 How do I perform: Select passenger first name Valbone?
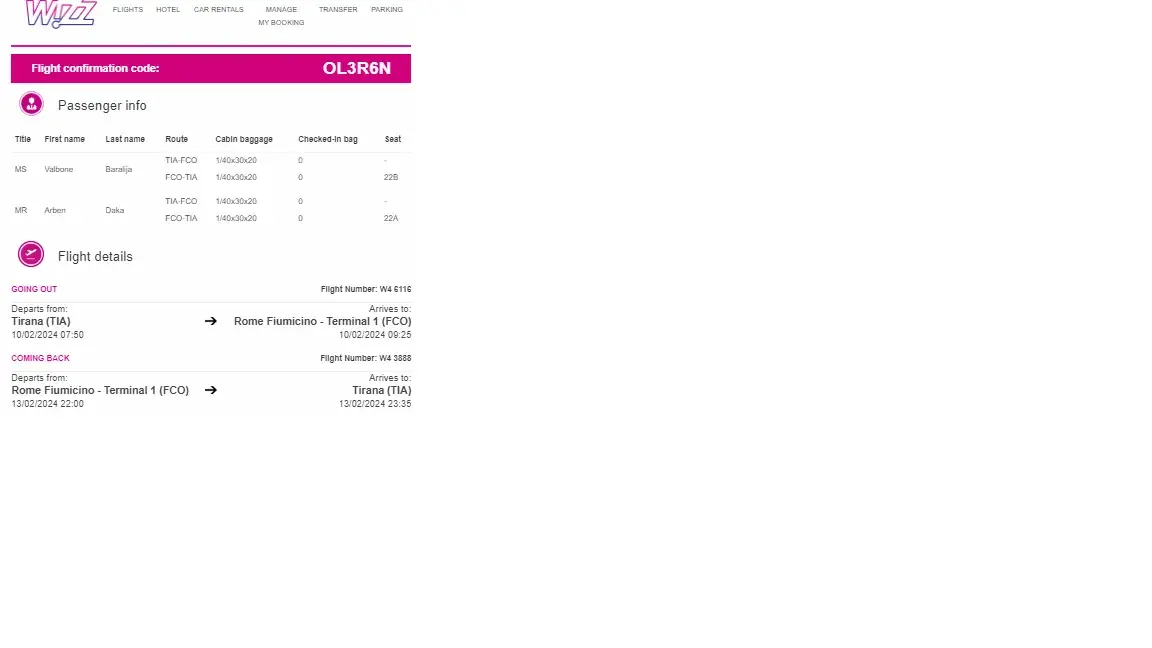(x=59, y=169)
